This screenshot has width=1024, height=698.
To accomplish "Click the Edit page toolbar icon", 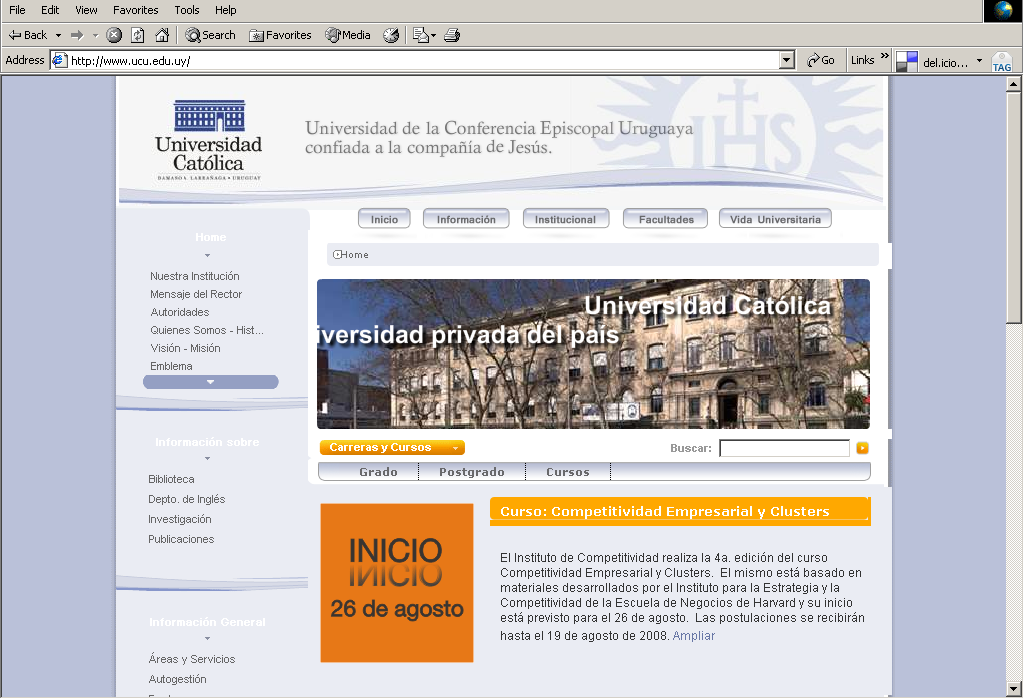I will pyautogui.click(x=421, y=35).
